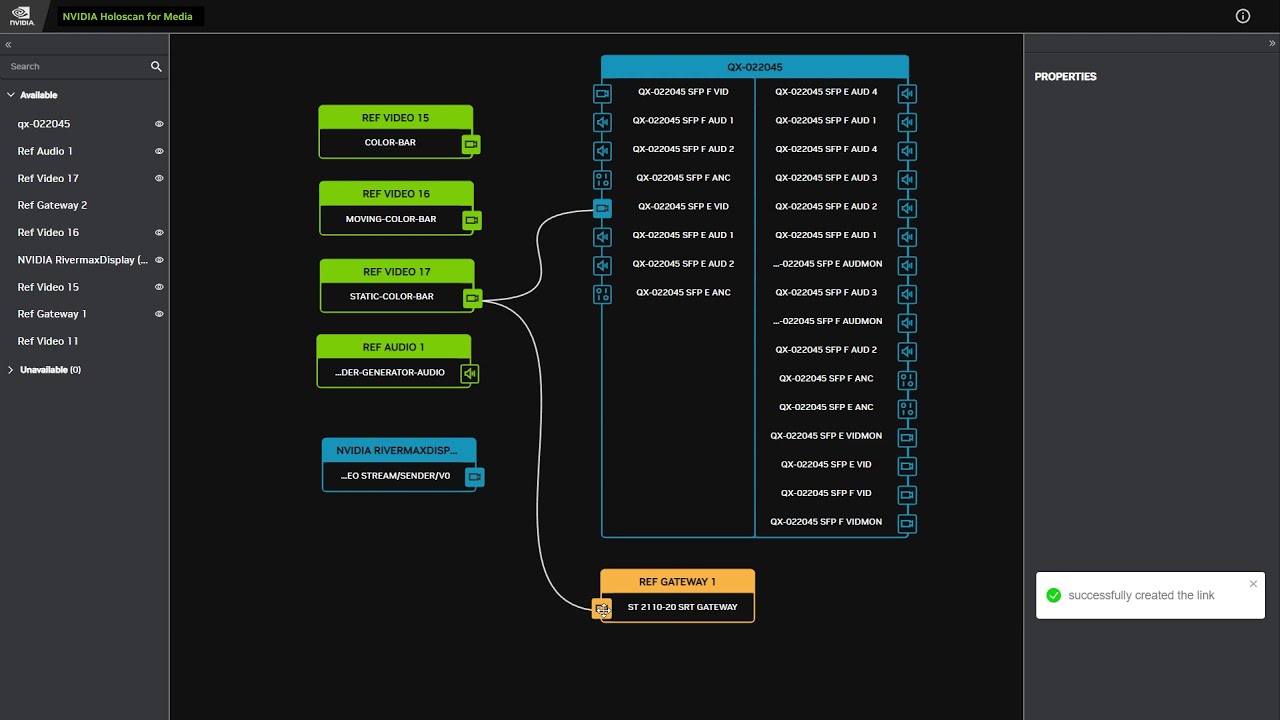1280x720 pixels.
Task: Click the NVIDIA logo icon
Action: coord(22,16)
